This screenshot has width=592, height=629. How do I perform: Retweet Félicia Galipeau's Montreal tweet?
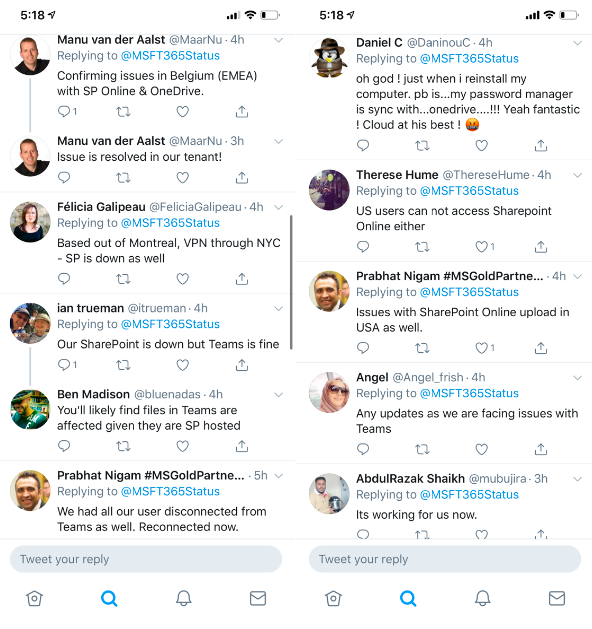tap(123, 278)
